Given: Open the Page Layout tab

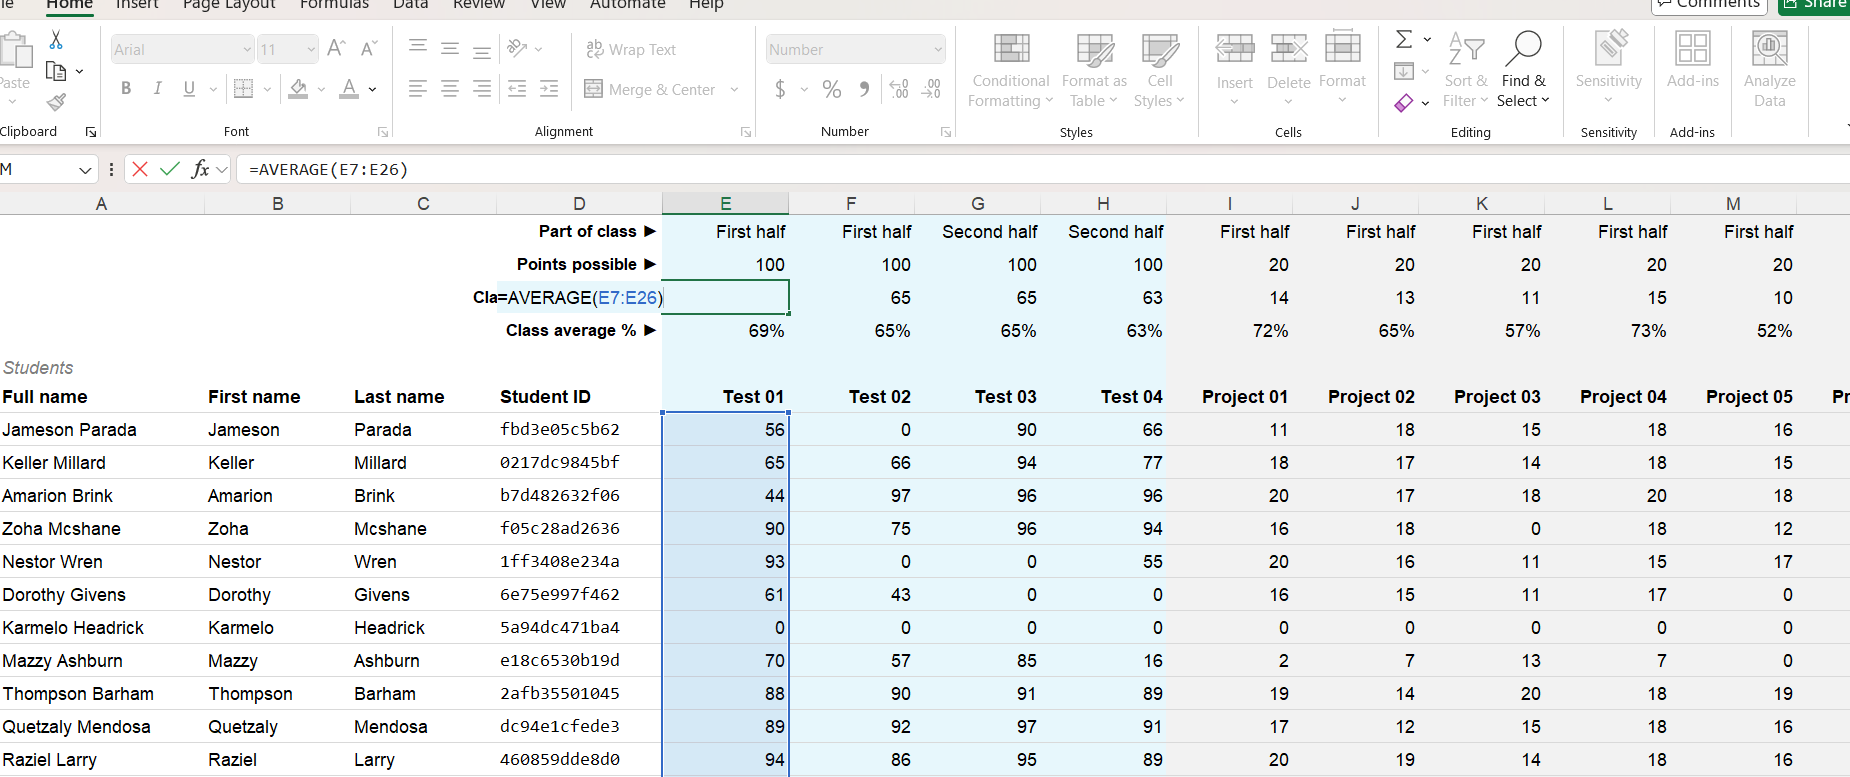Looking at the screenshot, I should (229, 5).
